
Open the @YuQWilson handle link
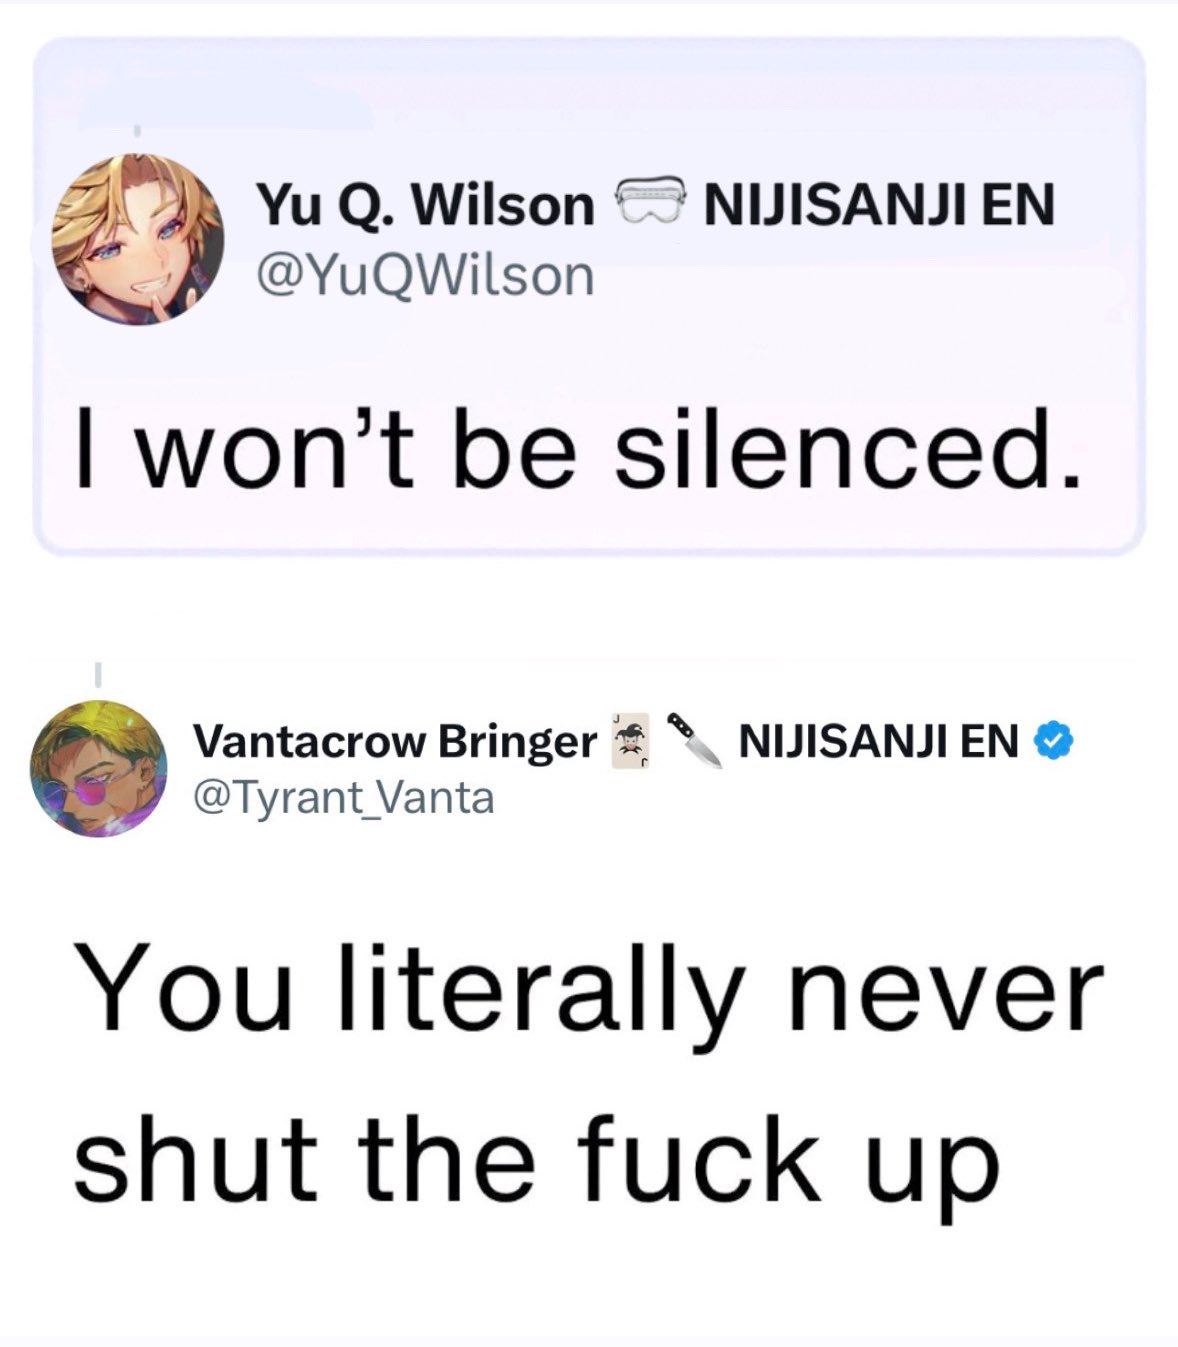(x=425, y=275)
